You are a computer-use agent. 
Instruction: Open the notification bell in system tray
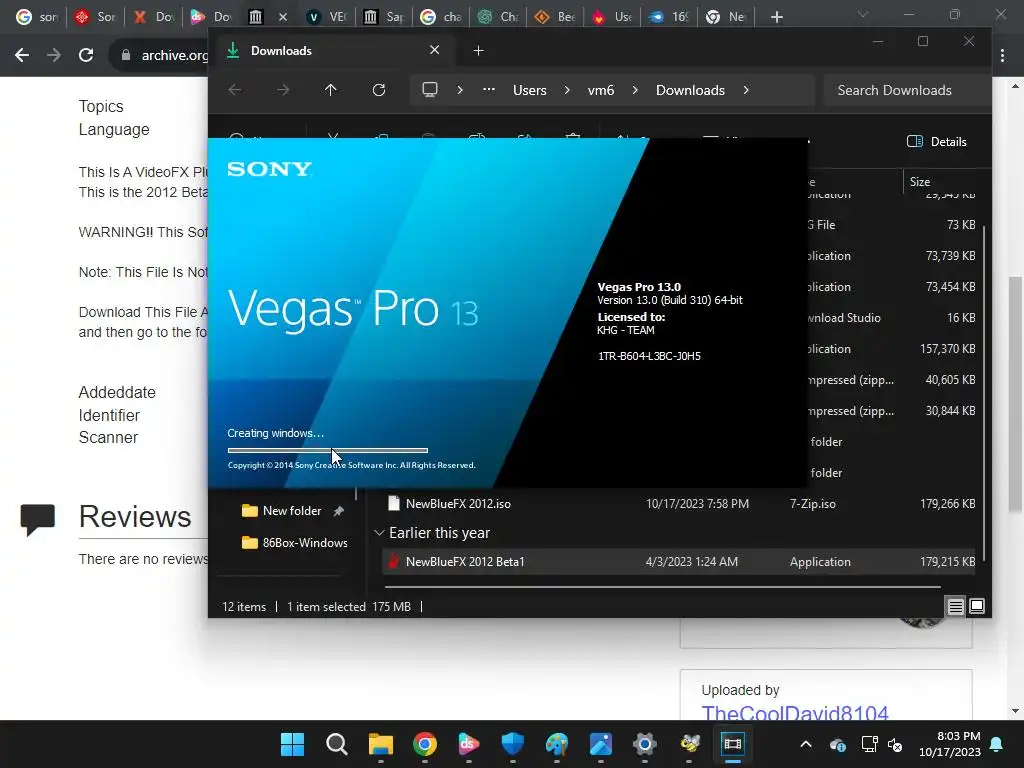pyautogui.click(x=997, y=744)
